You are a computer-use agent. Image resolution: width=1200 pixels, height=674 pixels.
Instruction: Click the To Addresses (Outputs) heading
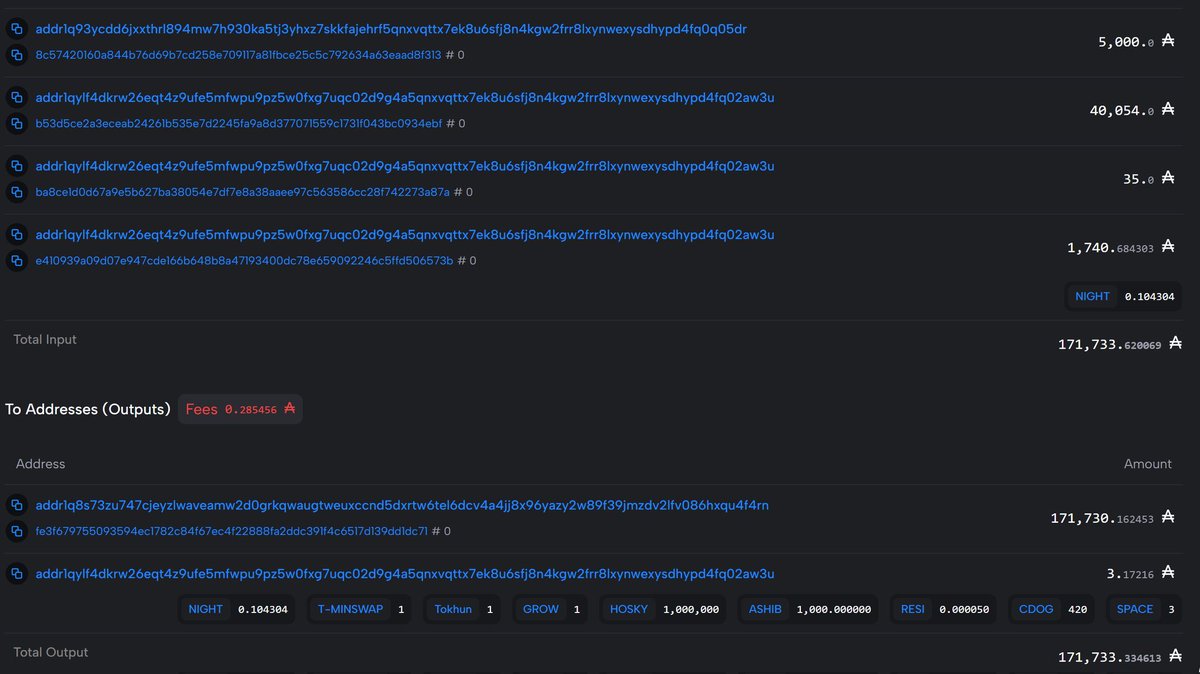point(88,409)
